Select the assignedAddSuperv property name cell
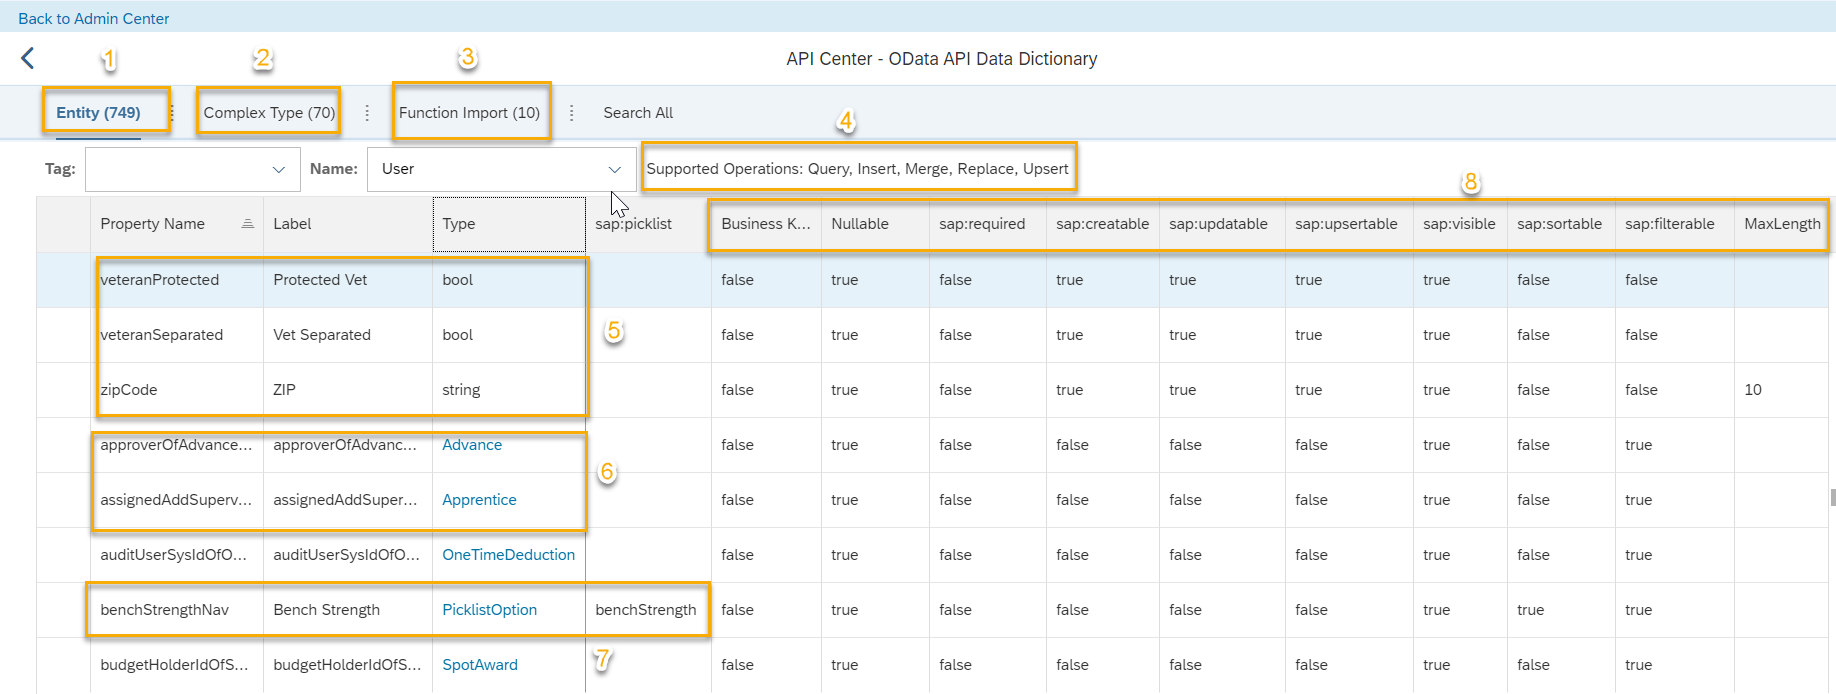Screen dimensions: 1836x694 [177, 500]
